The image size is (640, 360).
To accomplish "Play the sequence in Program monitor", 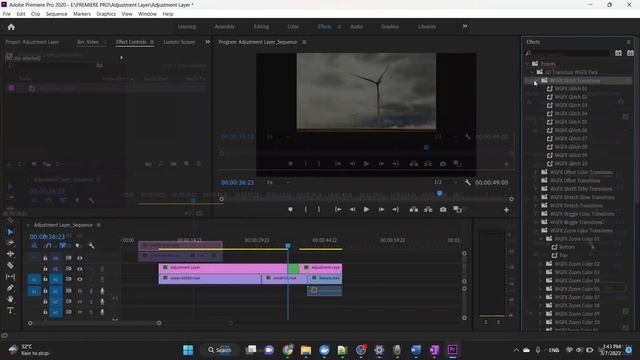I will point(367,209).
